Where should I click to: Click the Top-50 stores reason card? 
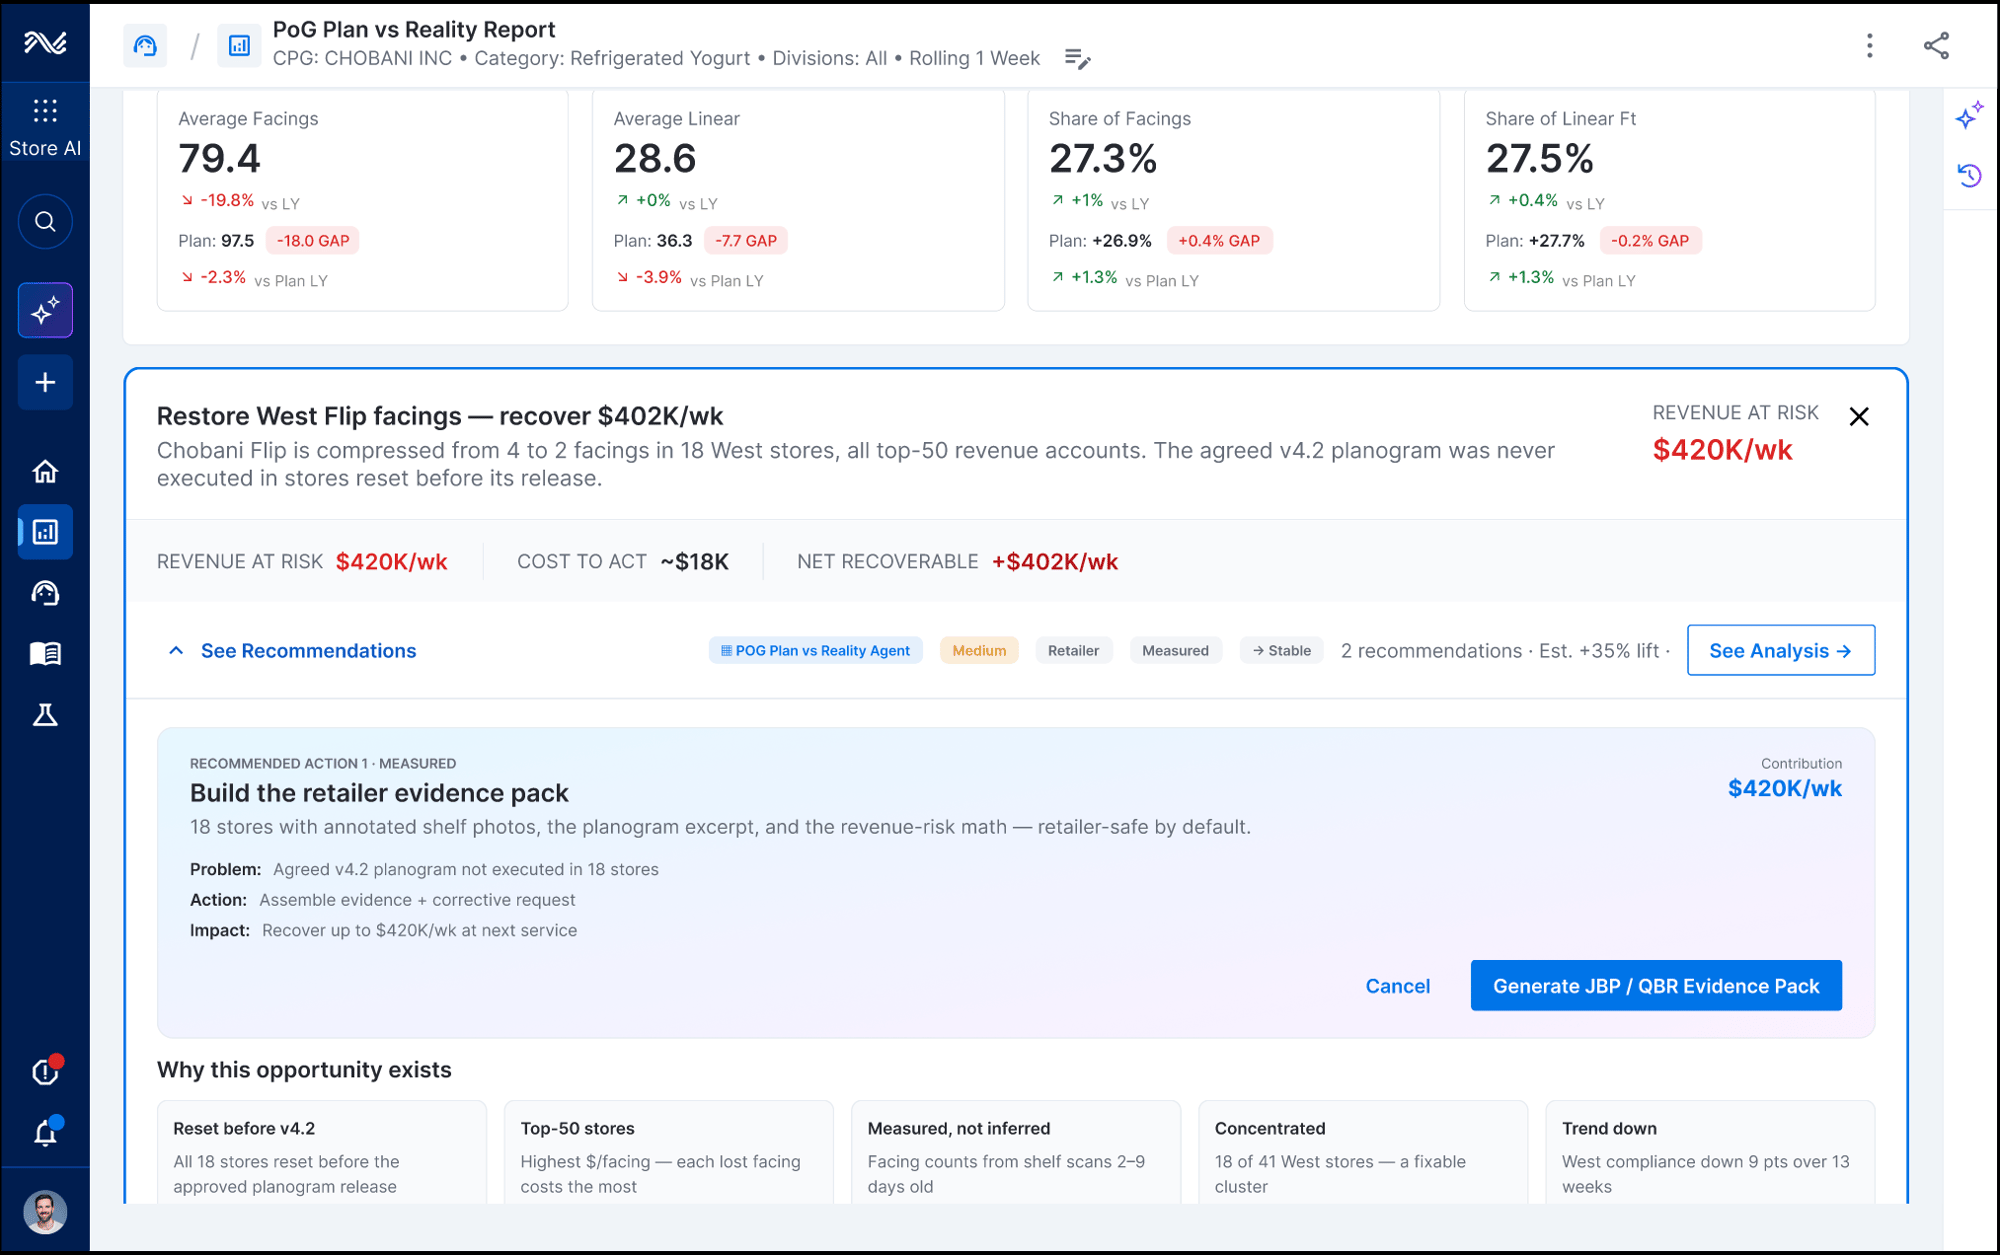click(669, 1152)
